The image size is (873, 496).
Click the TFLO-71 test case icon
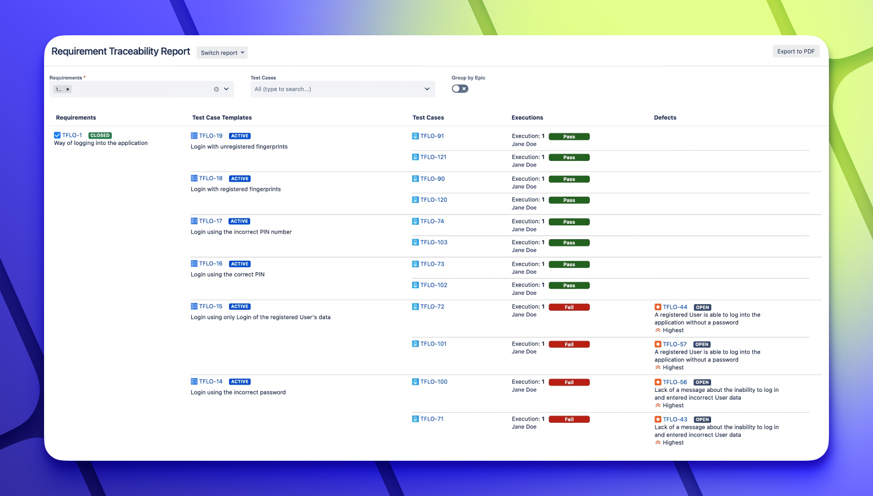pyautogui.click(x=415, y=419)
